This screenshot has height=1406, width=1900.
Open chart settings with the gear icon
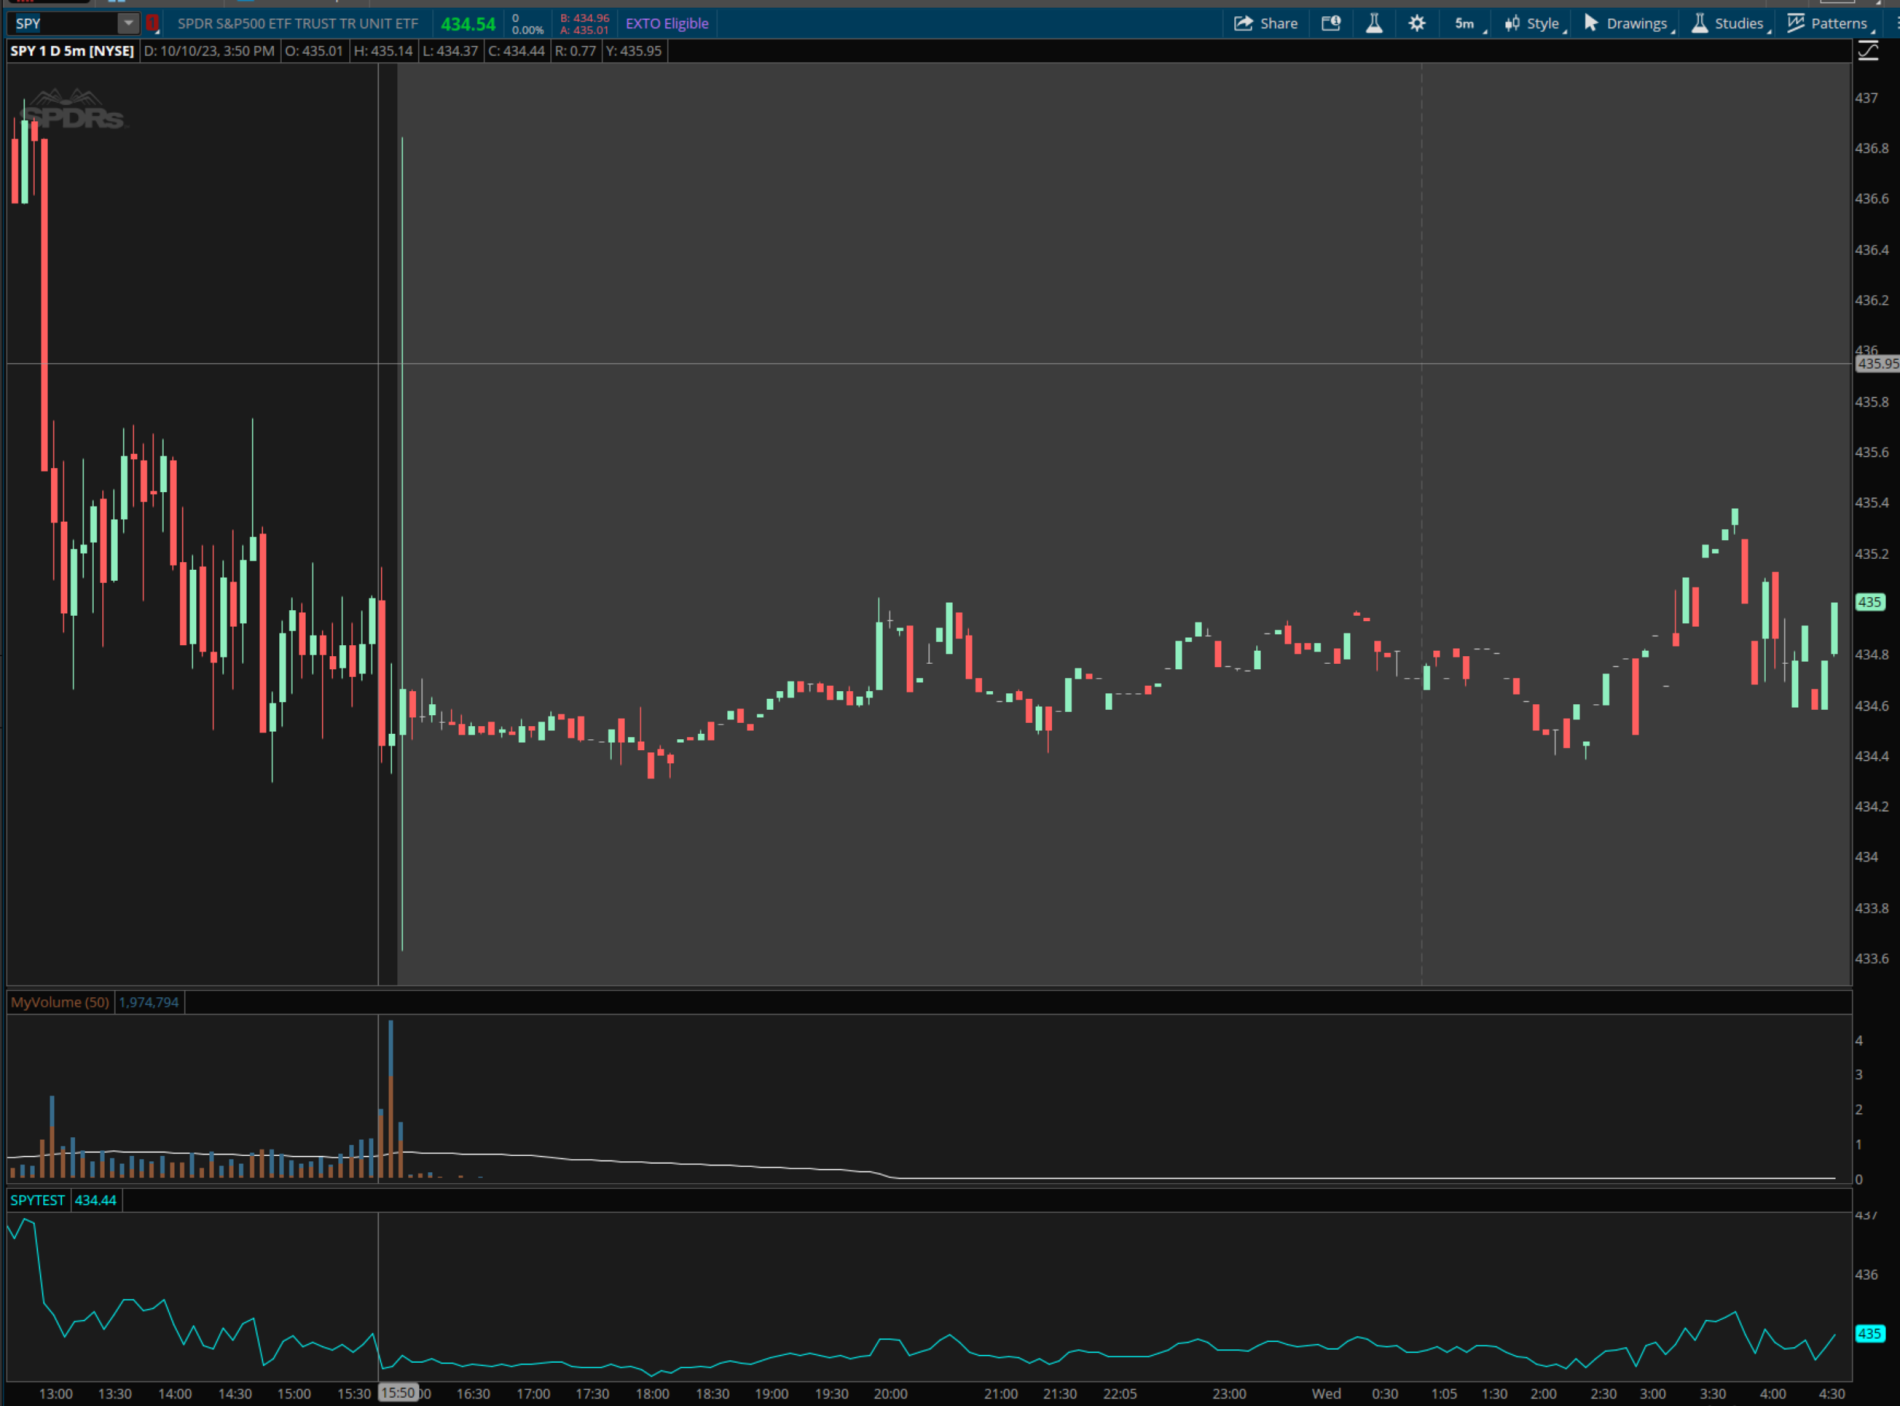(x=1417, y=23)
